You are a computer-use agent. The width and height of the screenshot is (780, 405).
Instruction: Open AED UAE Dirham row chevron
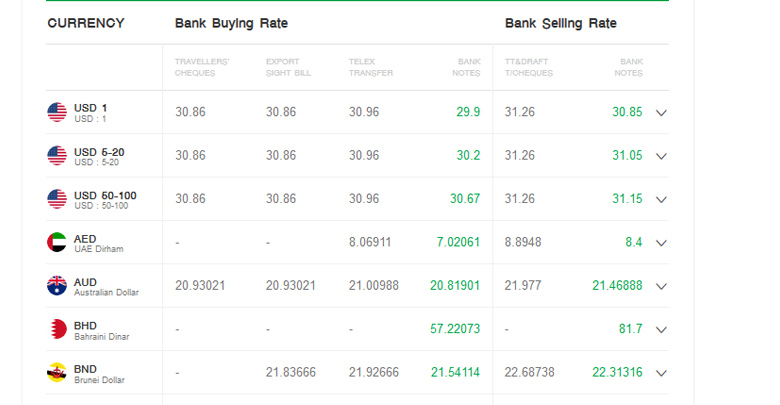[661, 243]
